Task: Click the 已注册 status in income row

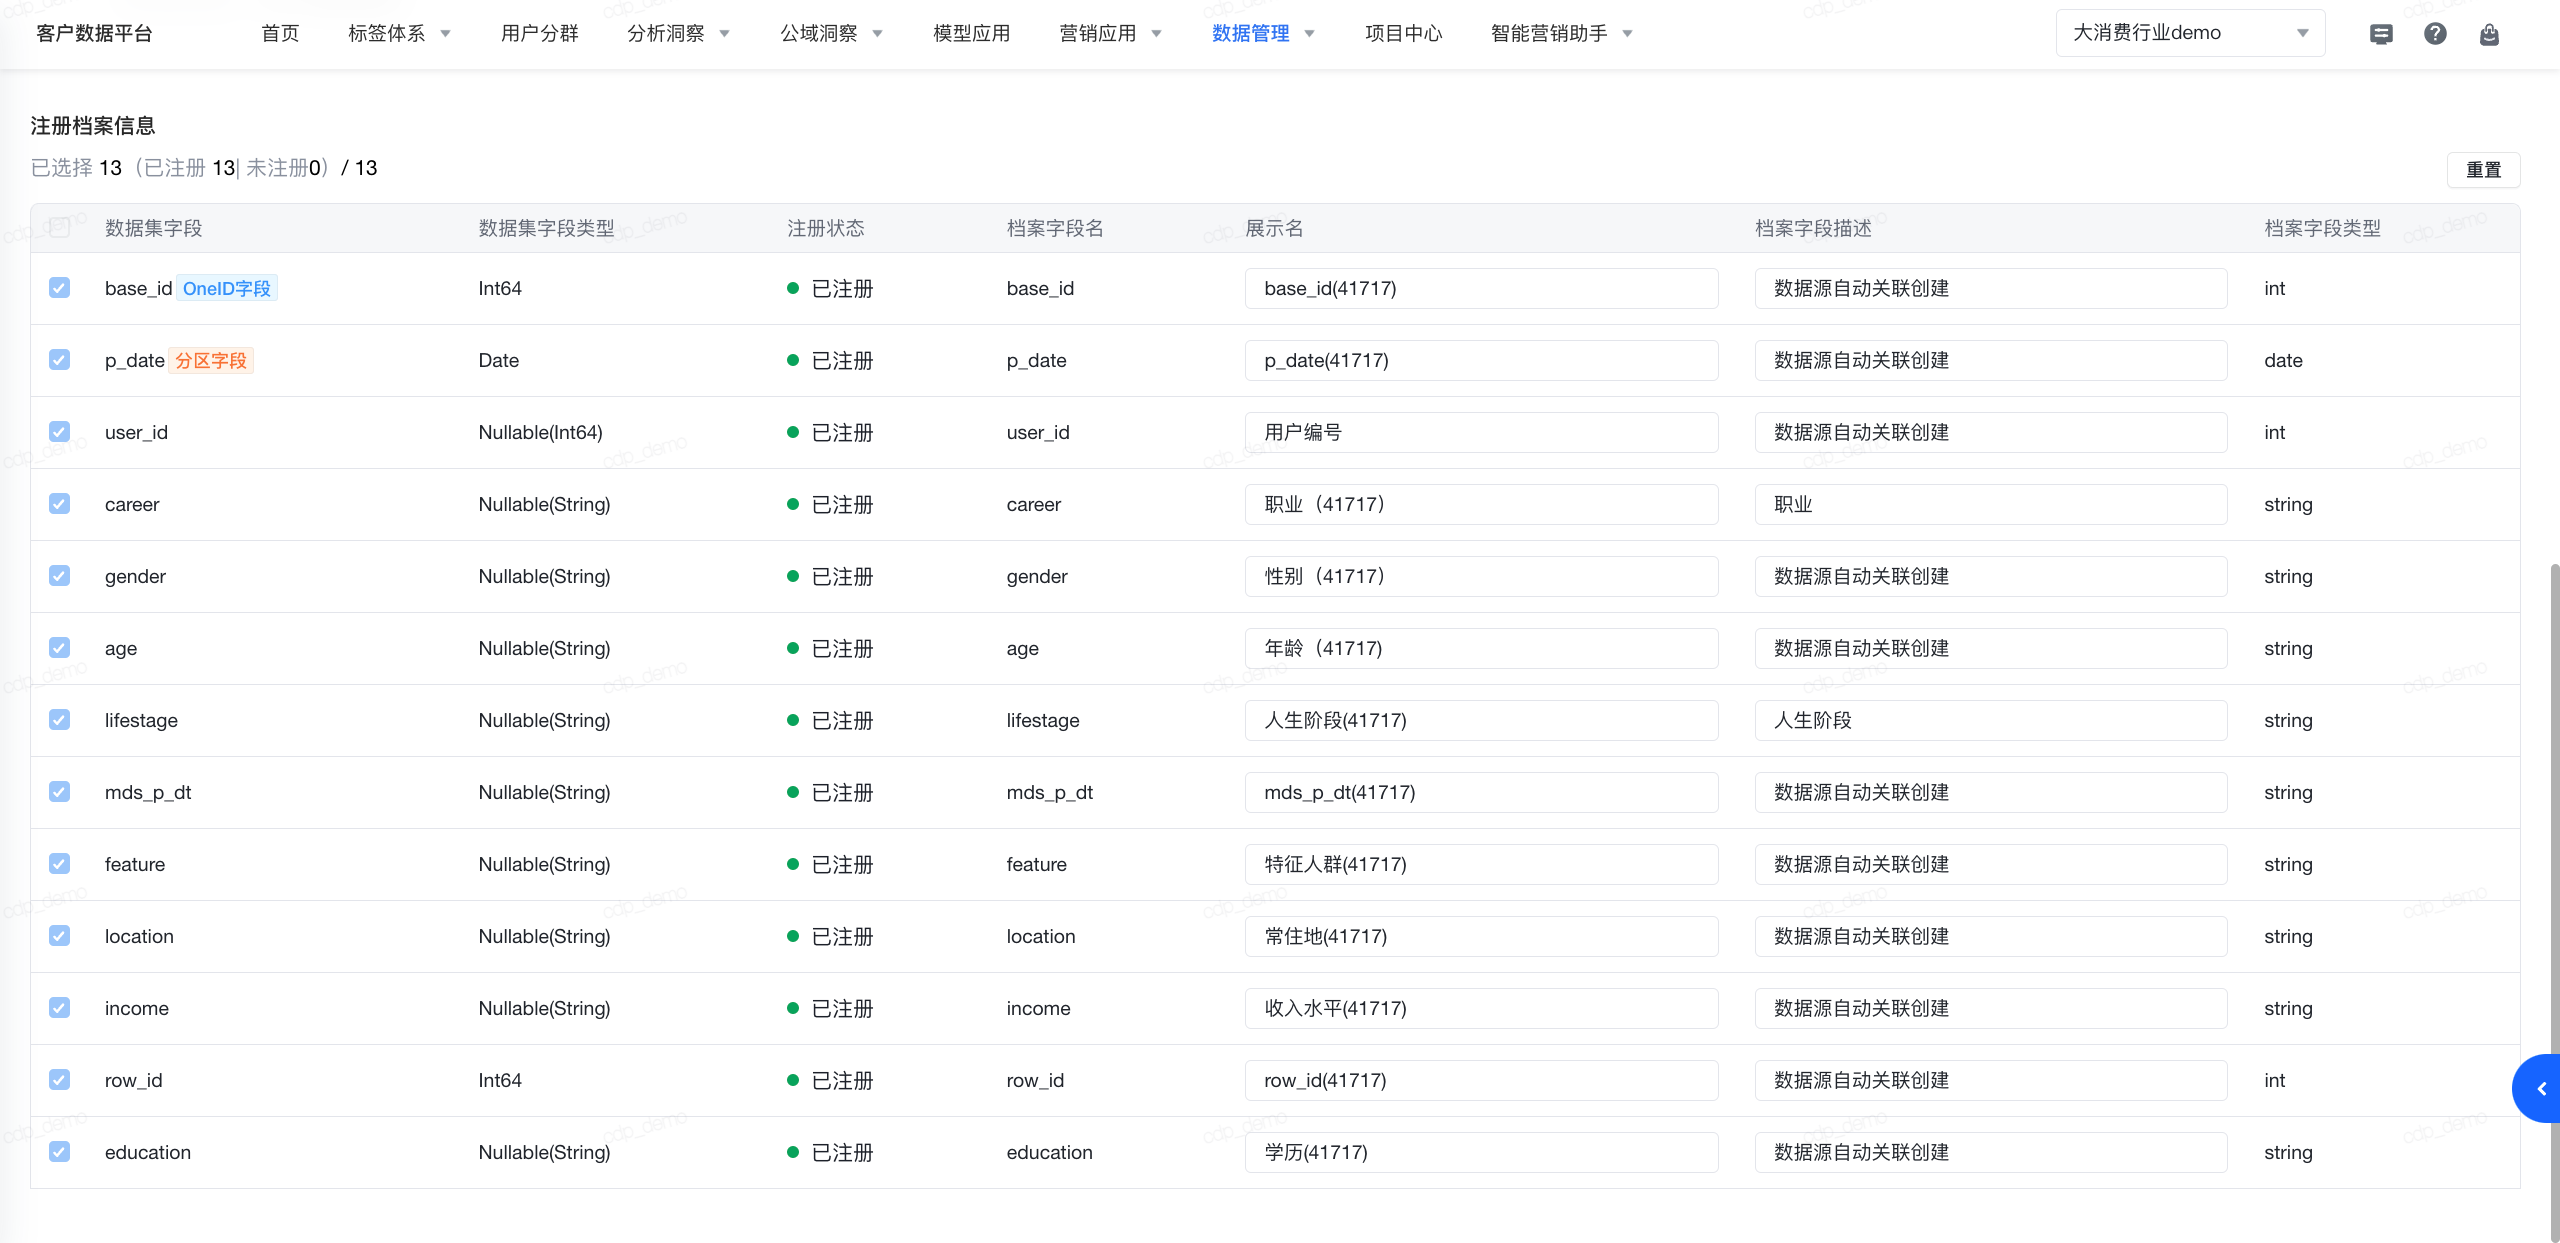Action: coord(830,1008)
